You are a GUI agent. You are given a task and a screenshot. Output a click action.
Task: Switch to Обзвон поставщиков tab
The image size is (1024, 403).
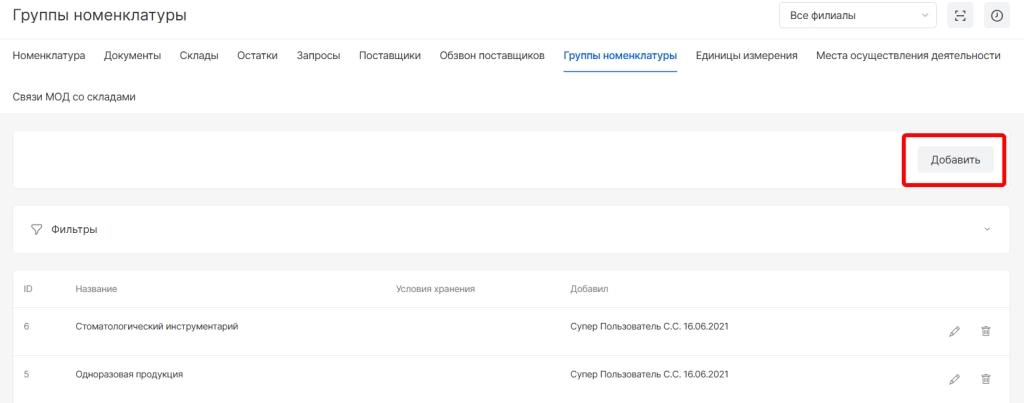[492, 56]
